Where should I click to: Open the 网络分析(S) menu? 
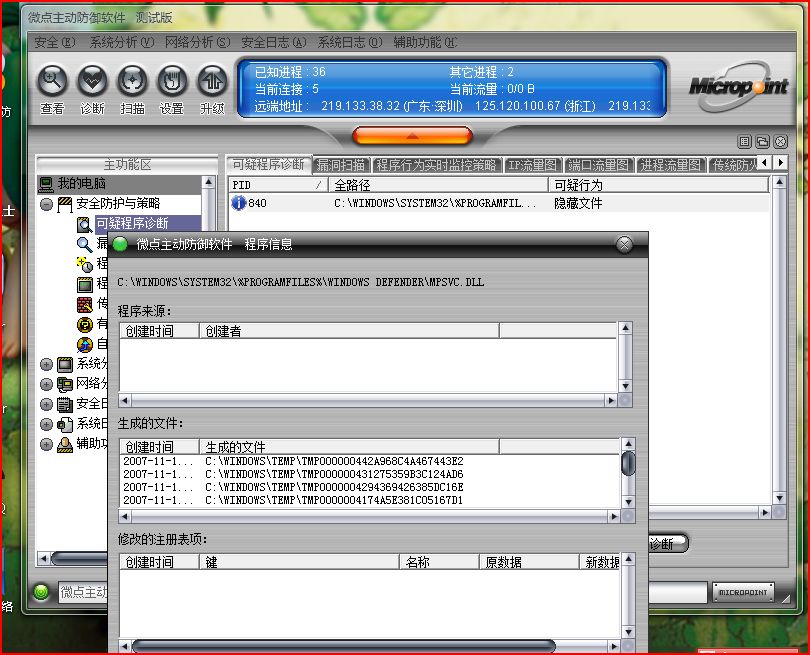[197, 42]
